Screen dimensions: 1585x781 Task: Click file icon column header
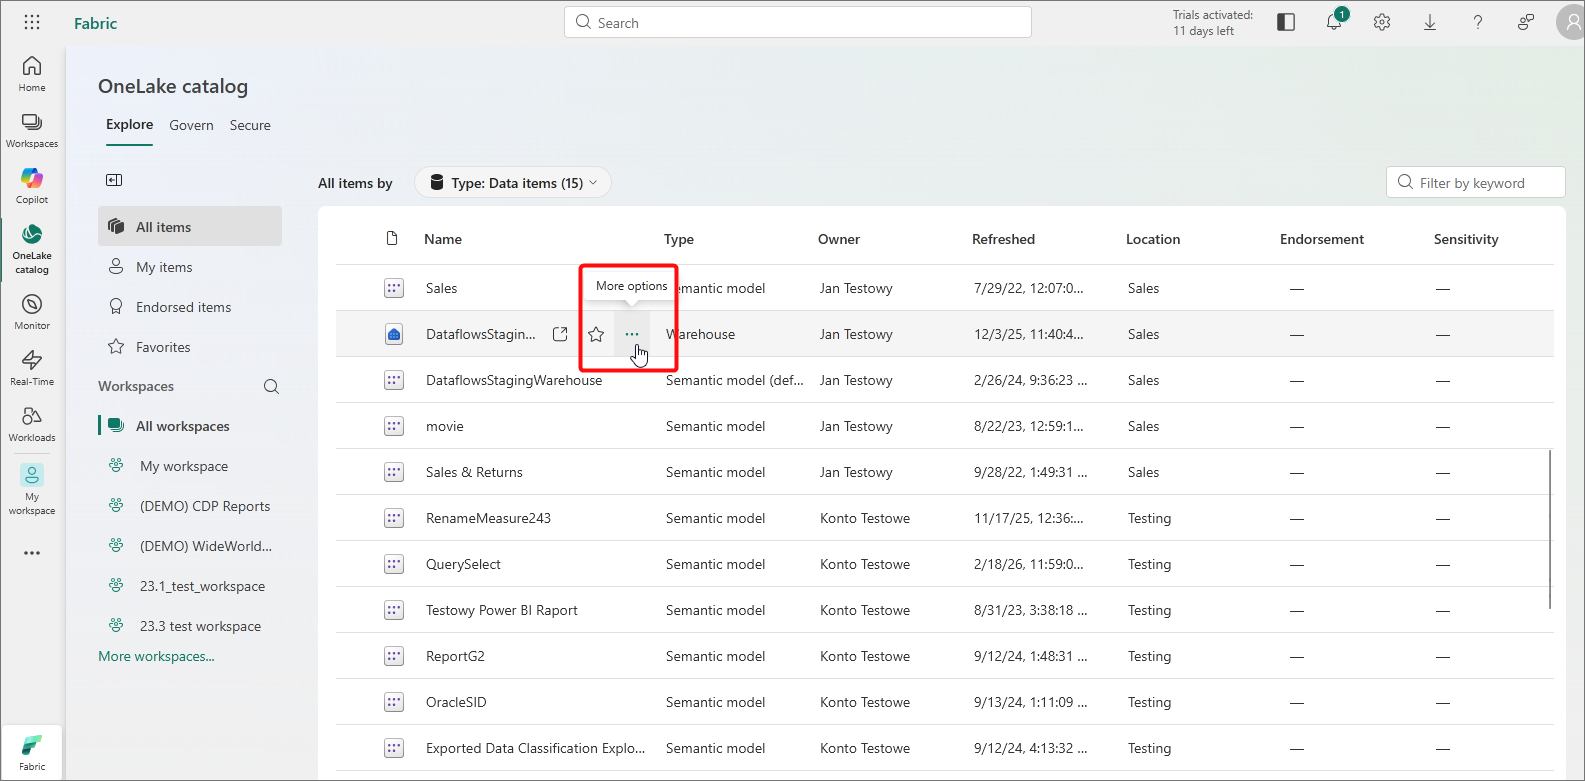click(x=392, y=238)
